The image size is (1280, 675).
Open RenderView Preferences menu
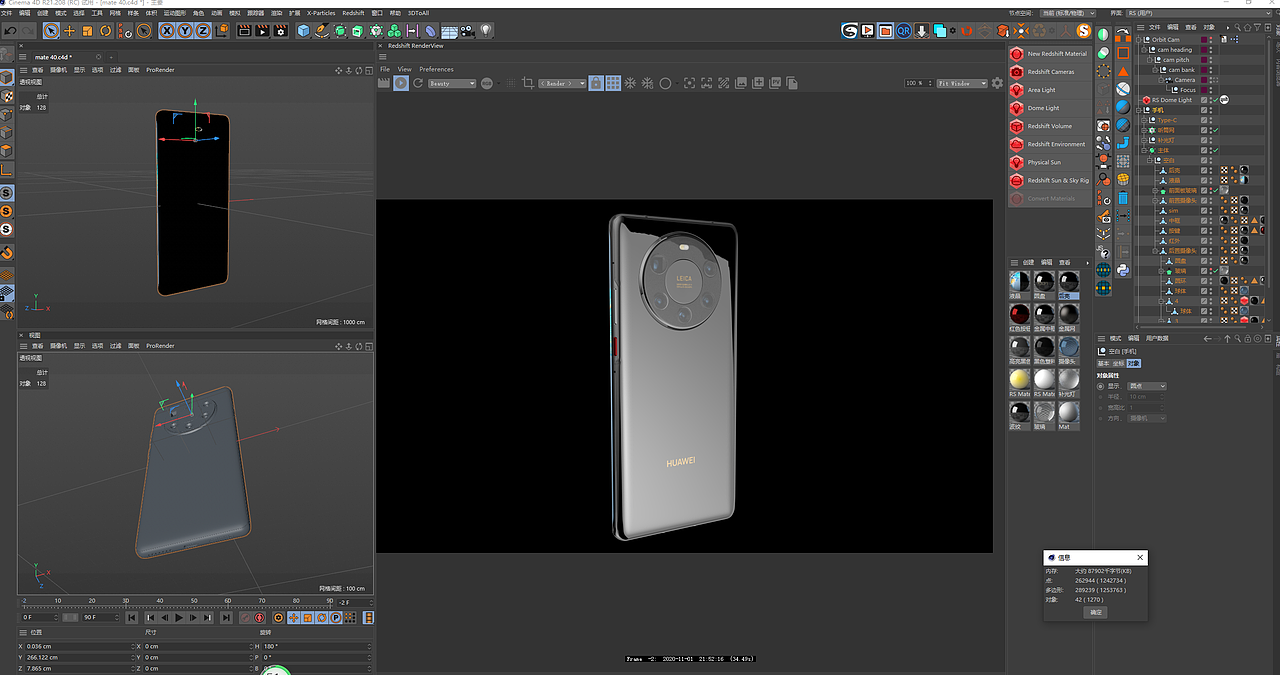pyautogui.click(x=436, y=69)
